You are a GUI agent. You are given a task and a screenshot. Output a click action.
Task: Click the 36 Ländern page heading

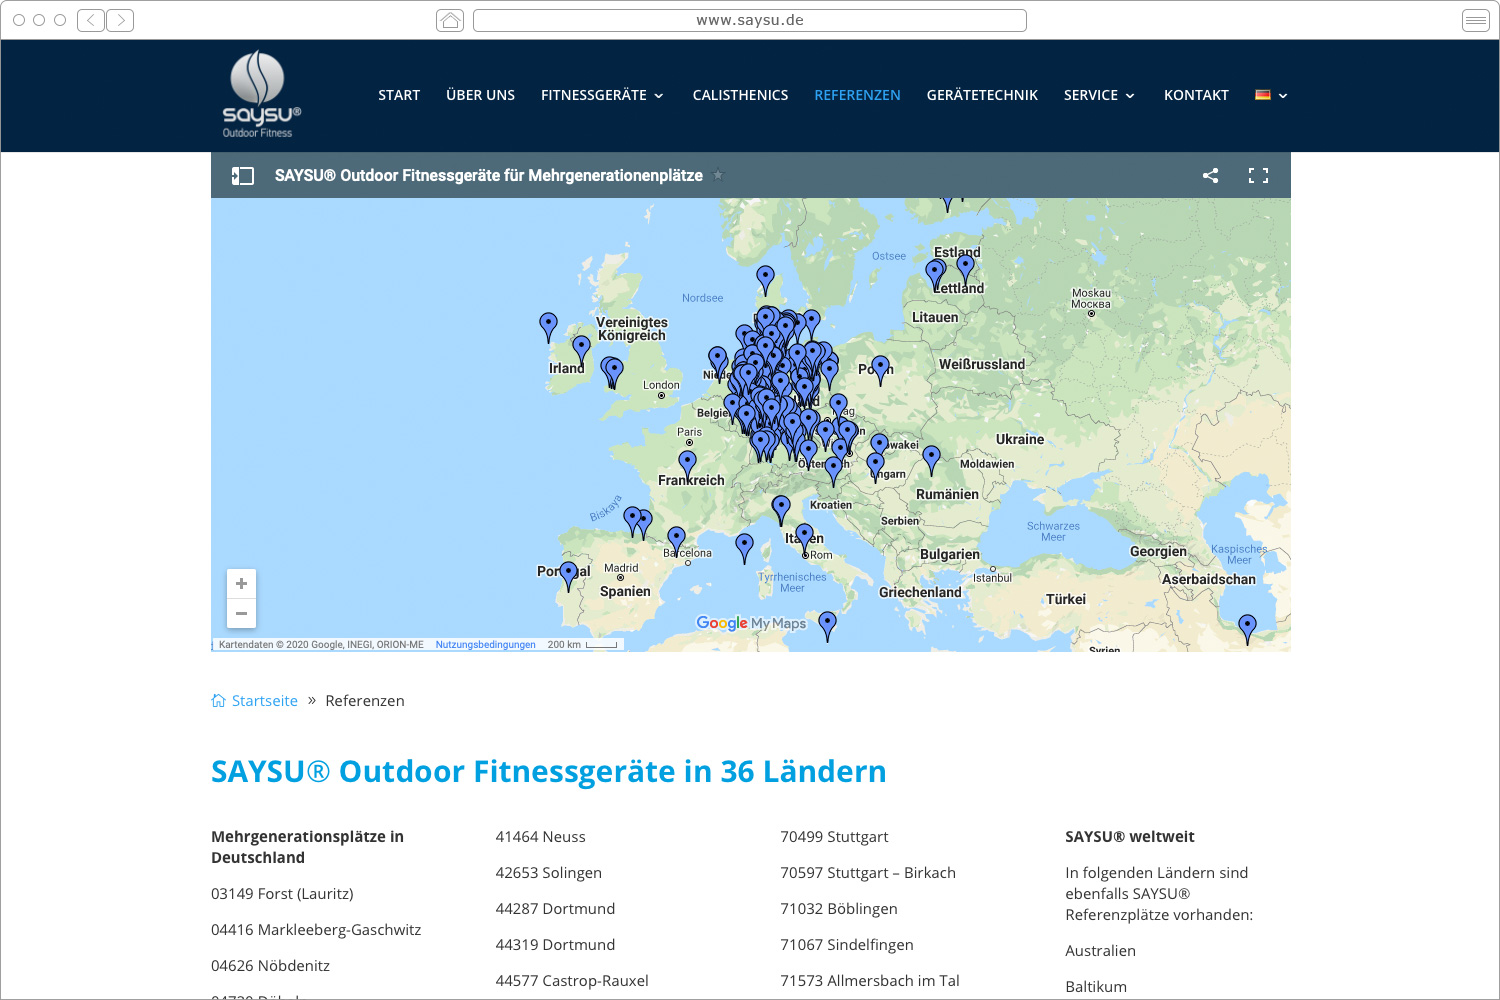(x=549, y=771)
